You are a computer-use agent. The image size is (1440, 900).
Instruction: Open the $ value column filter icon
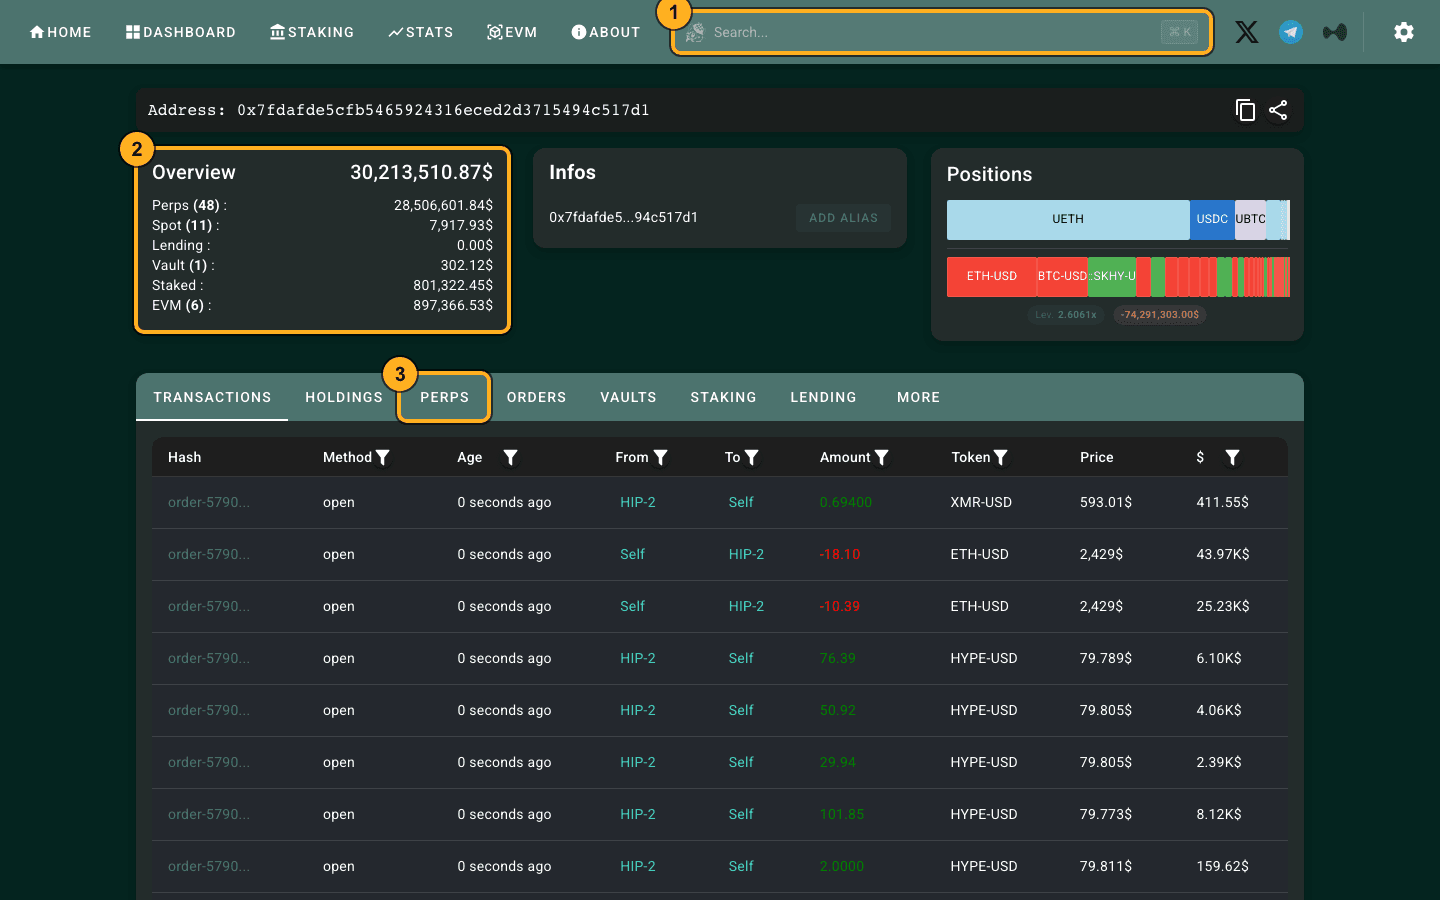coord(1232,457)
